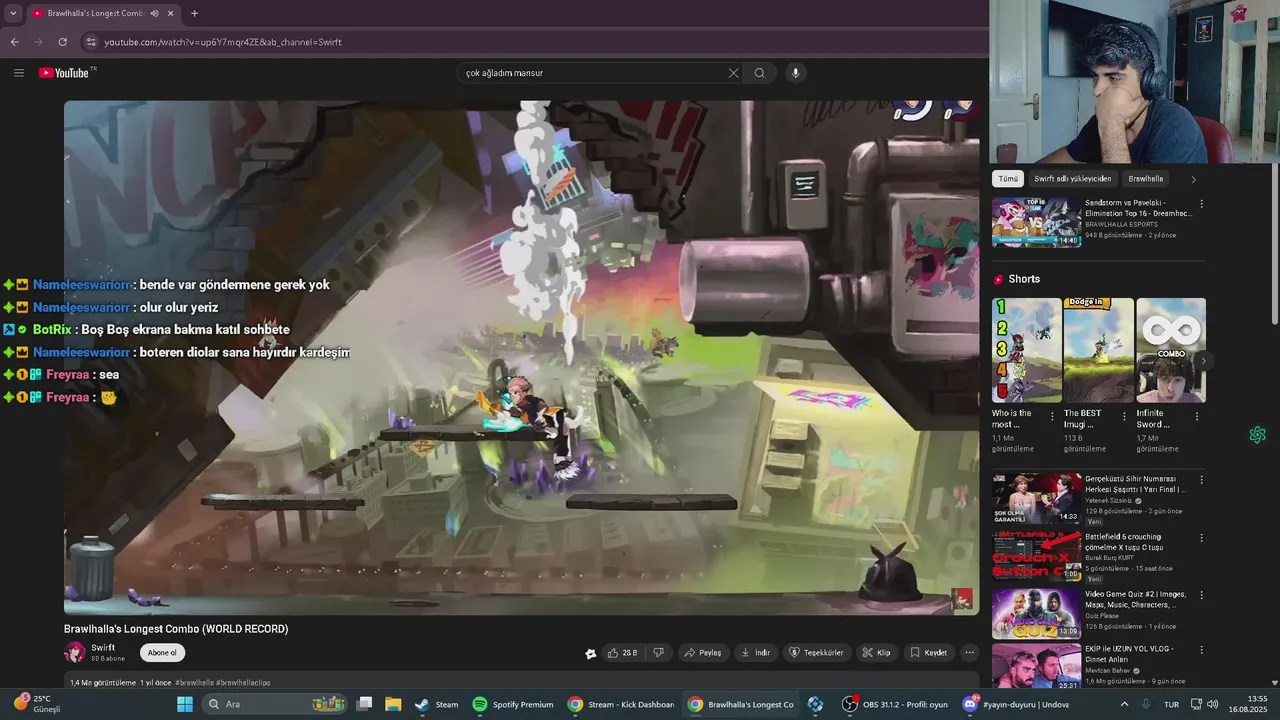Click the Teşekkürler thanks button
The width and height of the screenshot is (1280, 720).
pos(816,653)
